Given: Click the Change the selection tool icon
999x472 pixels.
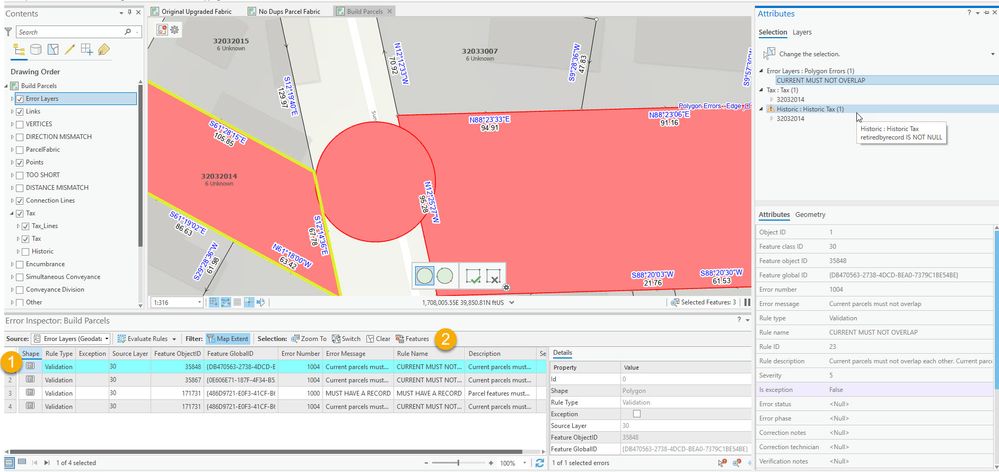Looking at the screenshot, I should (x=769, y=54).
